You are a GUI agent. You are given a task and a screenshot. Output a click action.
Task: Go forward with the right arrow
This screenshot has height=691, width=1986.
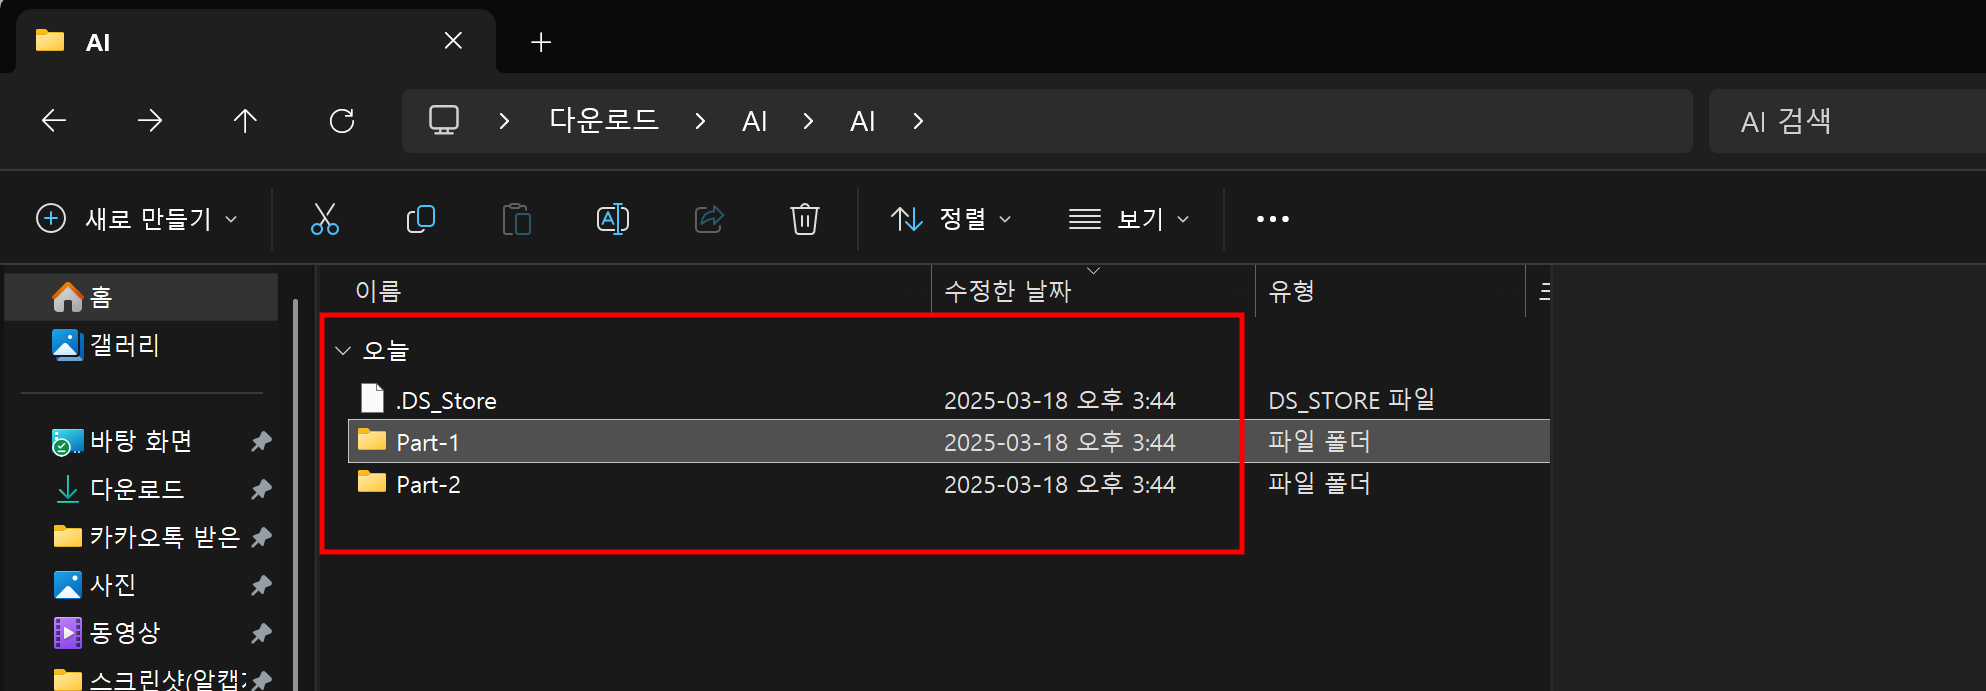pos(150,121)
